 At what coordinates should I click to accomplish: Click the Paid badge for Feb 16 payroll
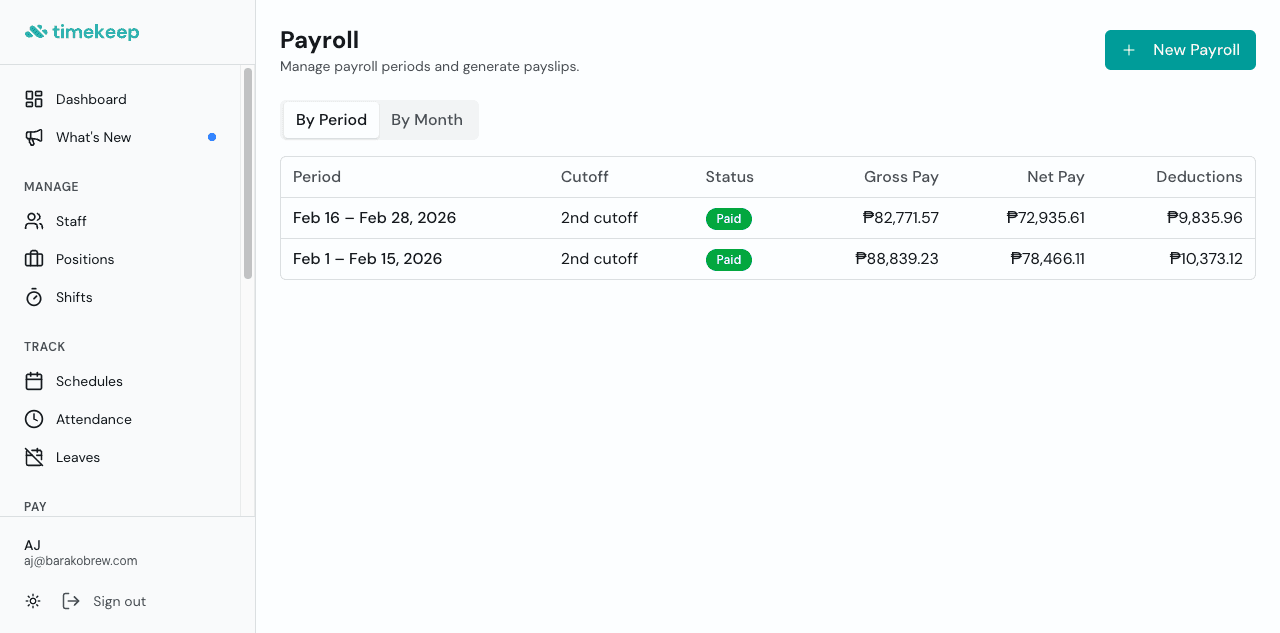coord(729,218)
